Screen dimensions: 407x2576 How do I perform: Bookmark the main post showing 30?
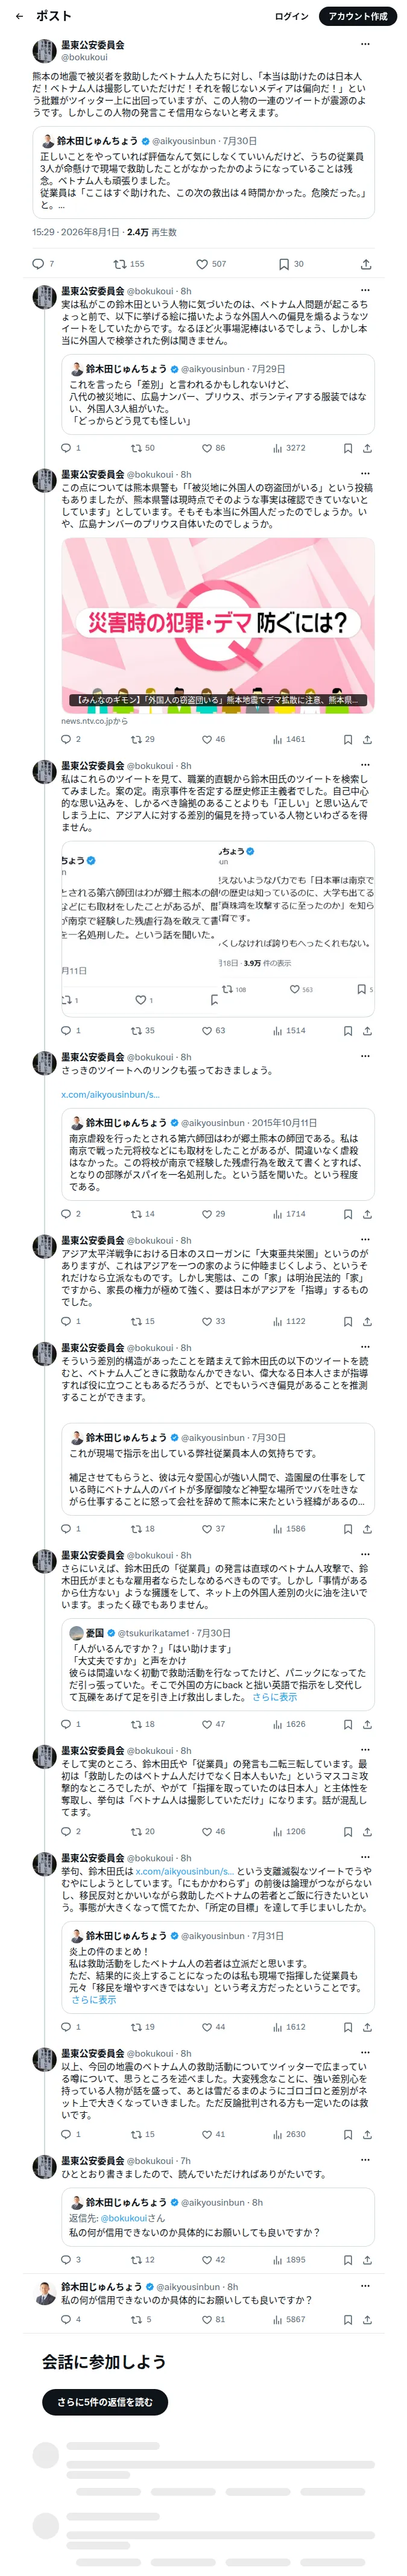pyautogui.click(x=291, y=264)
